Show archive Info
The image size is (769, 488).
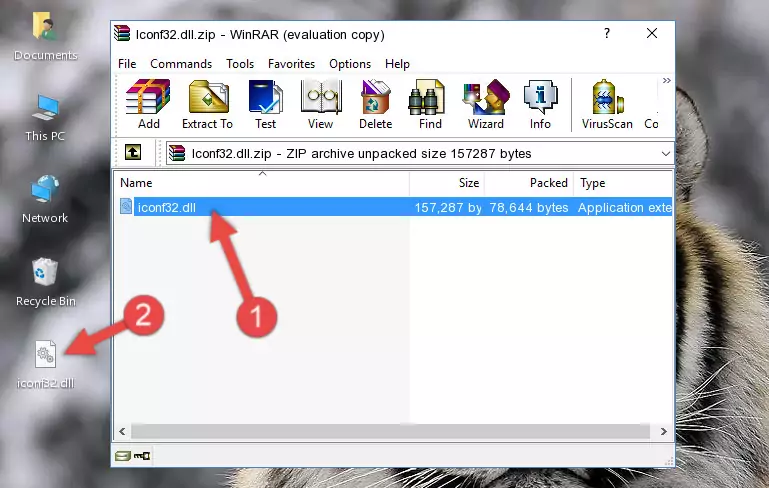540,104
